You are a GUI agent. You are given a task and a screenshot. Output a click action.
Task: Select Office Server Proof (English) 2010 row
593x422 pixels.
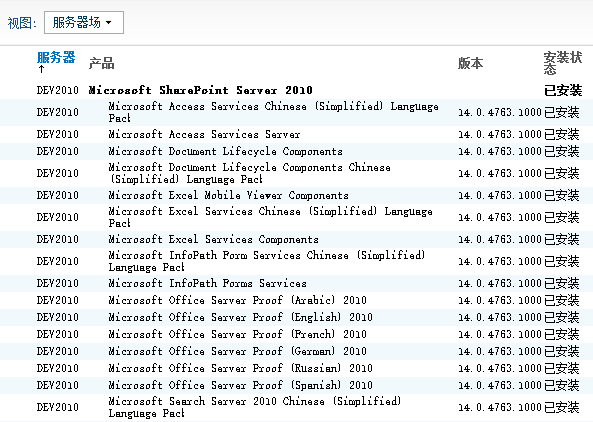(x=296, y=317)
